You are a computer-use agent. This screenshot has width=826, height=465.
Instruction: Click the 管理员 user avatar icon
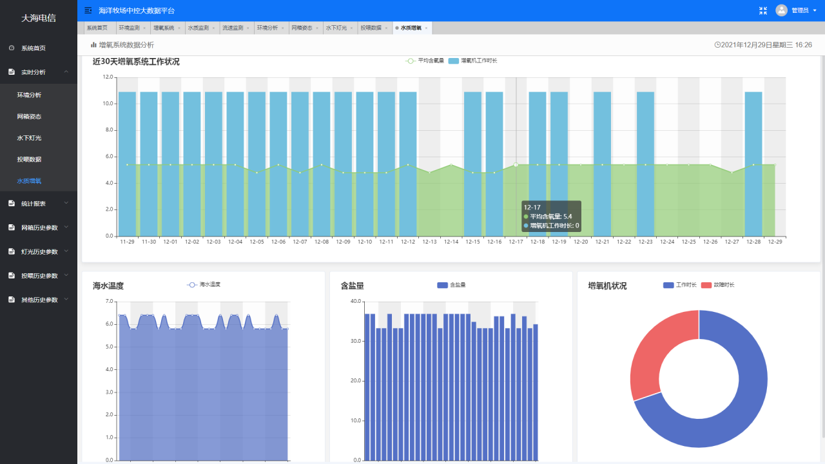pyautogui.click(x=782, y=10)
